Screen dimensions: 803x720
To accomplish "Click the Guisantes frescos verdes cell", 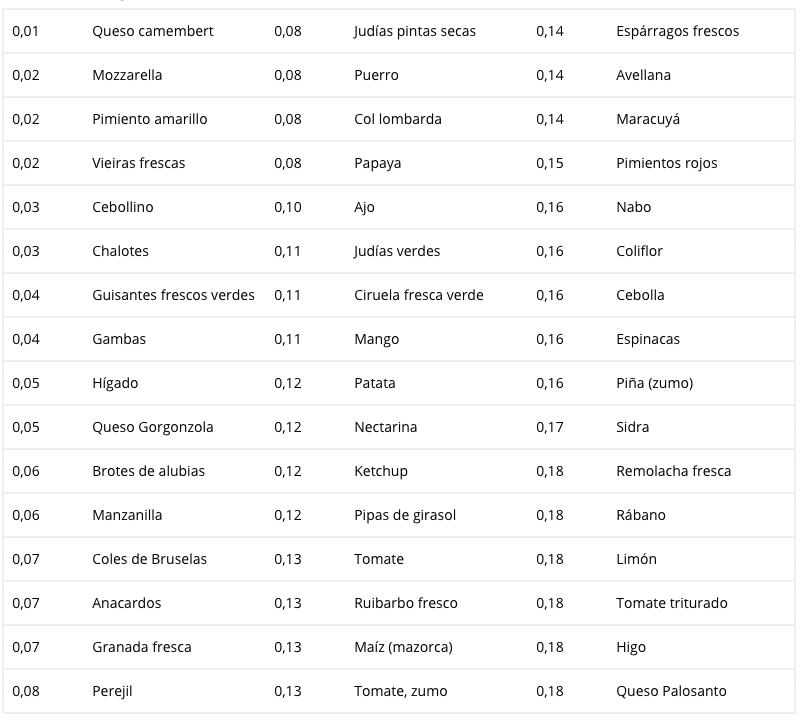I will point(173,295).
